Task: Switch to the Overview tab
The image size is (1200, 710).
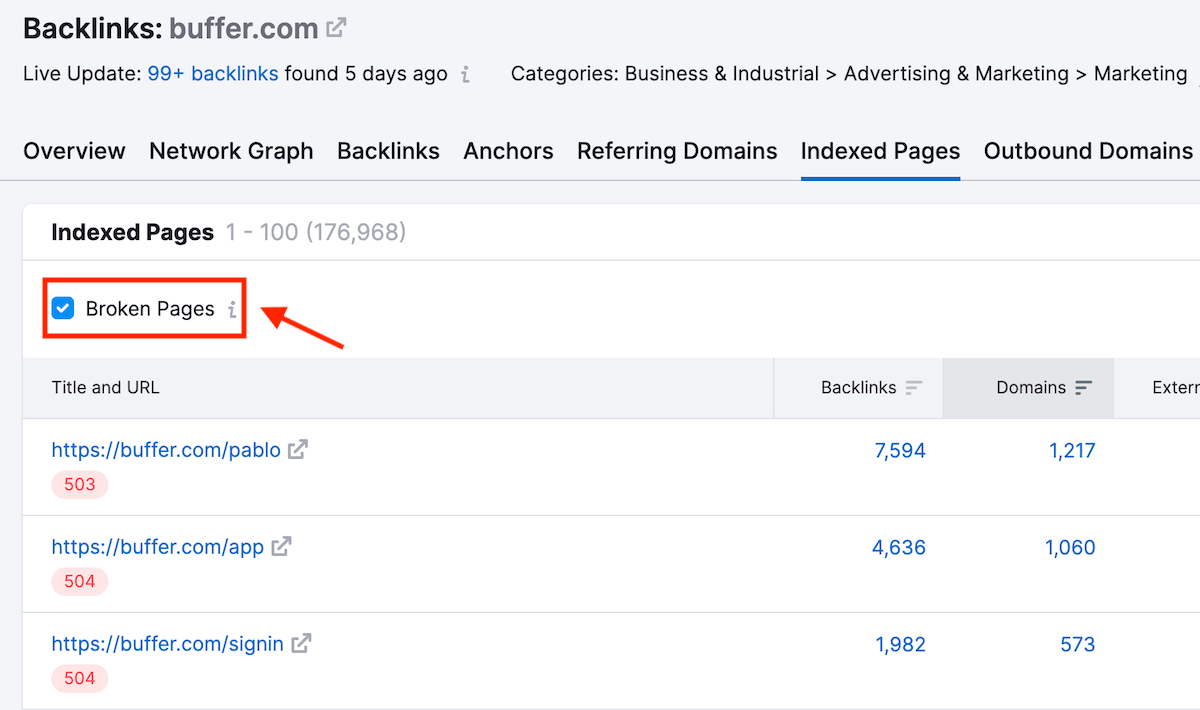Action: click(x=74, y=151)
